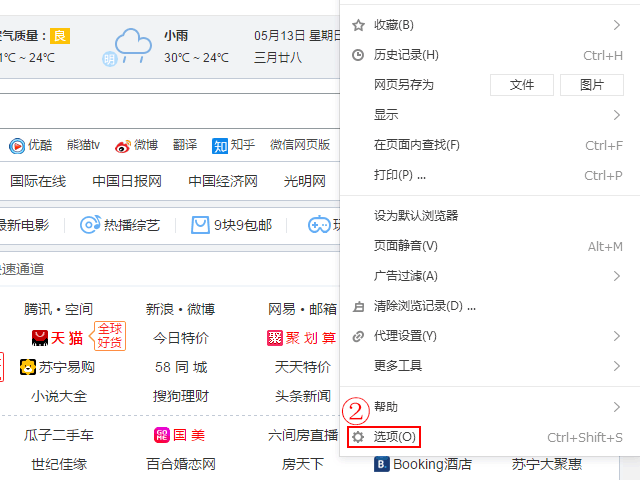This screenshot has width=640, height=480.
Task: Open the 新浪 link
Action: pyautogui.click(x=160, y=309)
